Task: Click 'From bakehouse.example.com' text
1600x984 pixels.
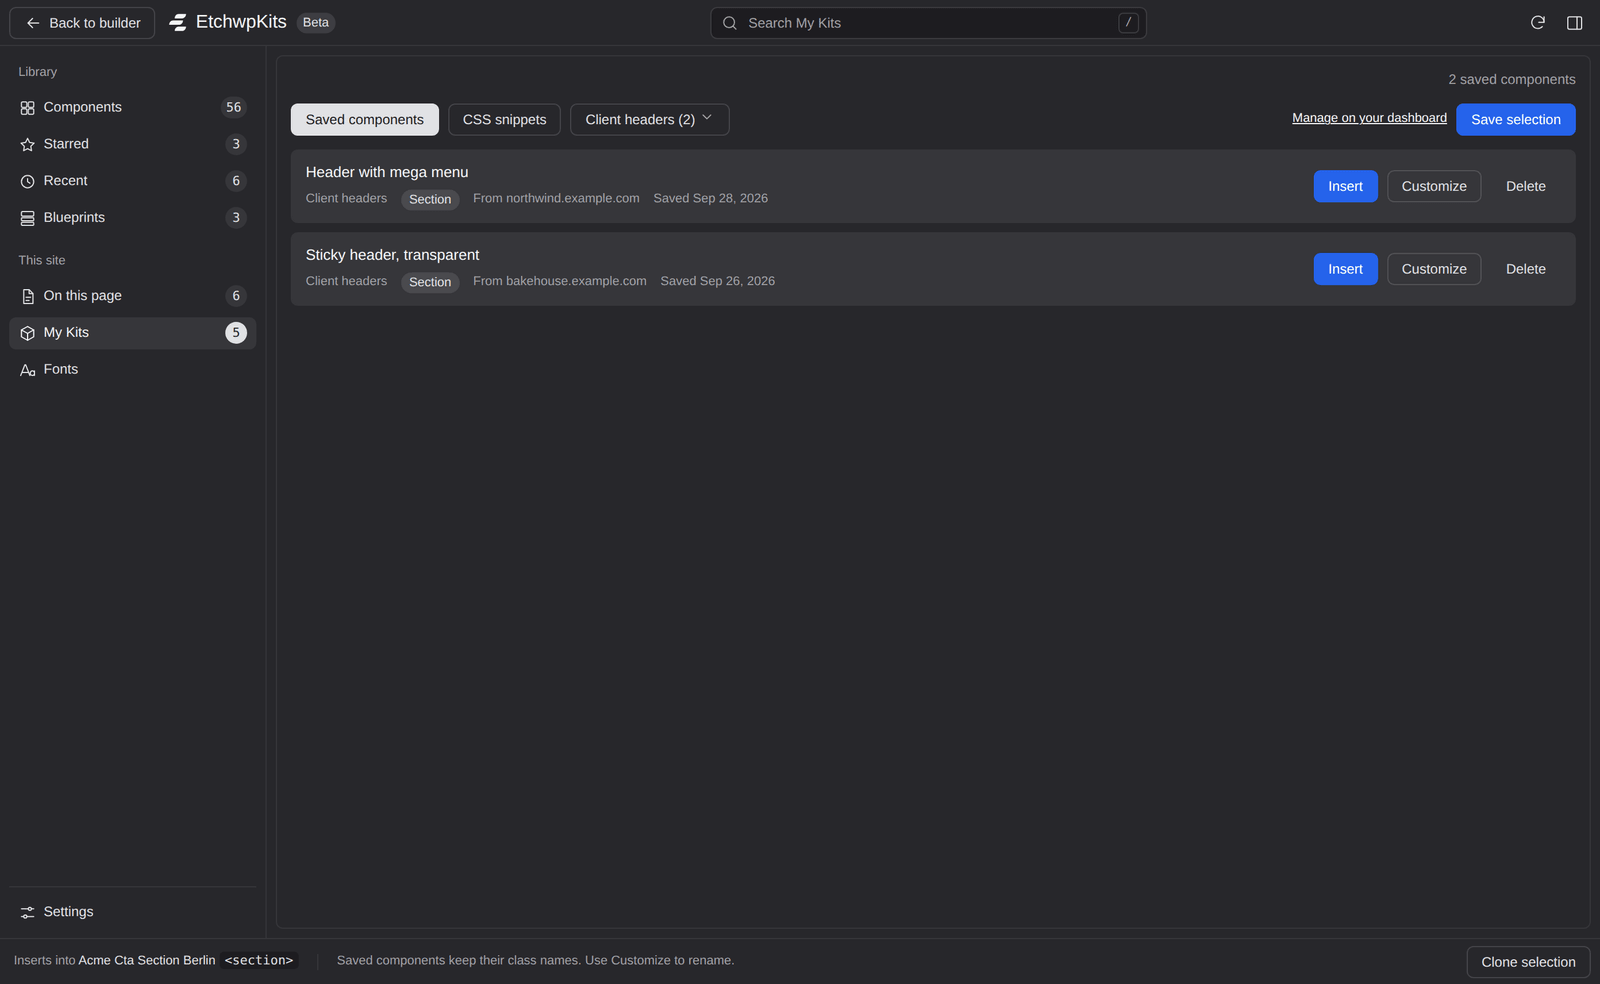Action: click(x=560, y=281)
